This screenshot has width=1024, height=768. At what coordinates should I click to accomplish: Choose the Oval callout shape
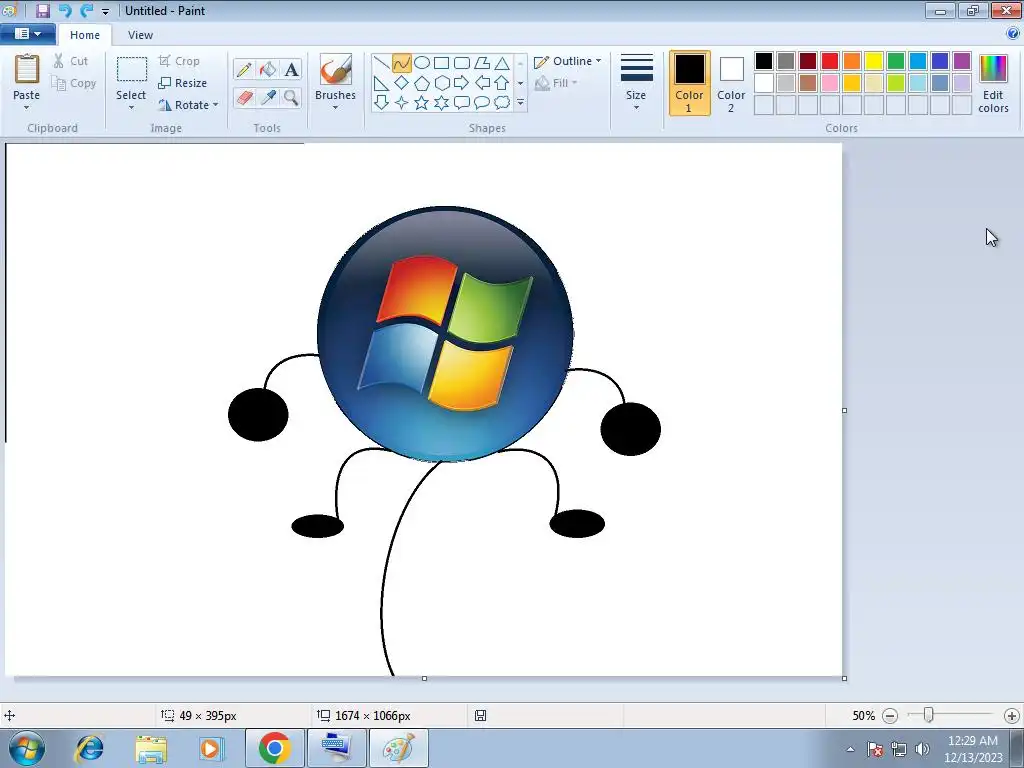[482, 103]
